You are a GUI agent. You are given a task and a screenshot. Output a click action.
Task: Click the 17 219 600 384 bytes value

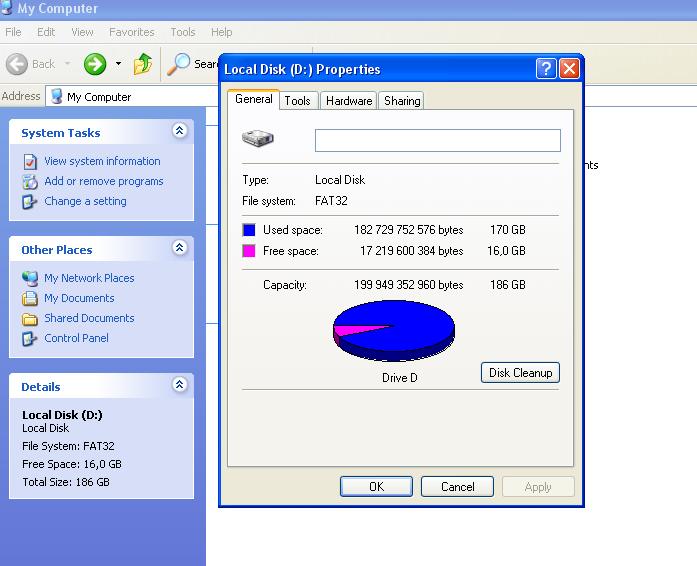412,251
